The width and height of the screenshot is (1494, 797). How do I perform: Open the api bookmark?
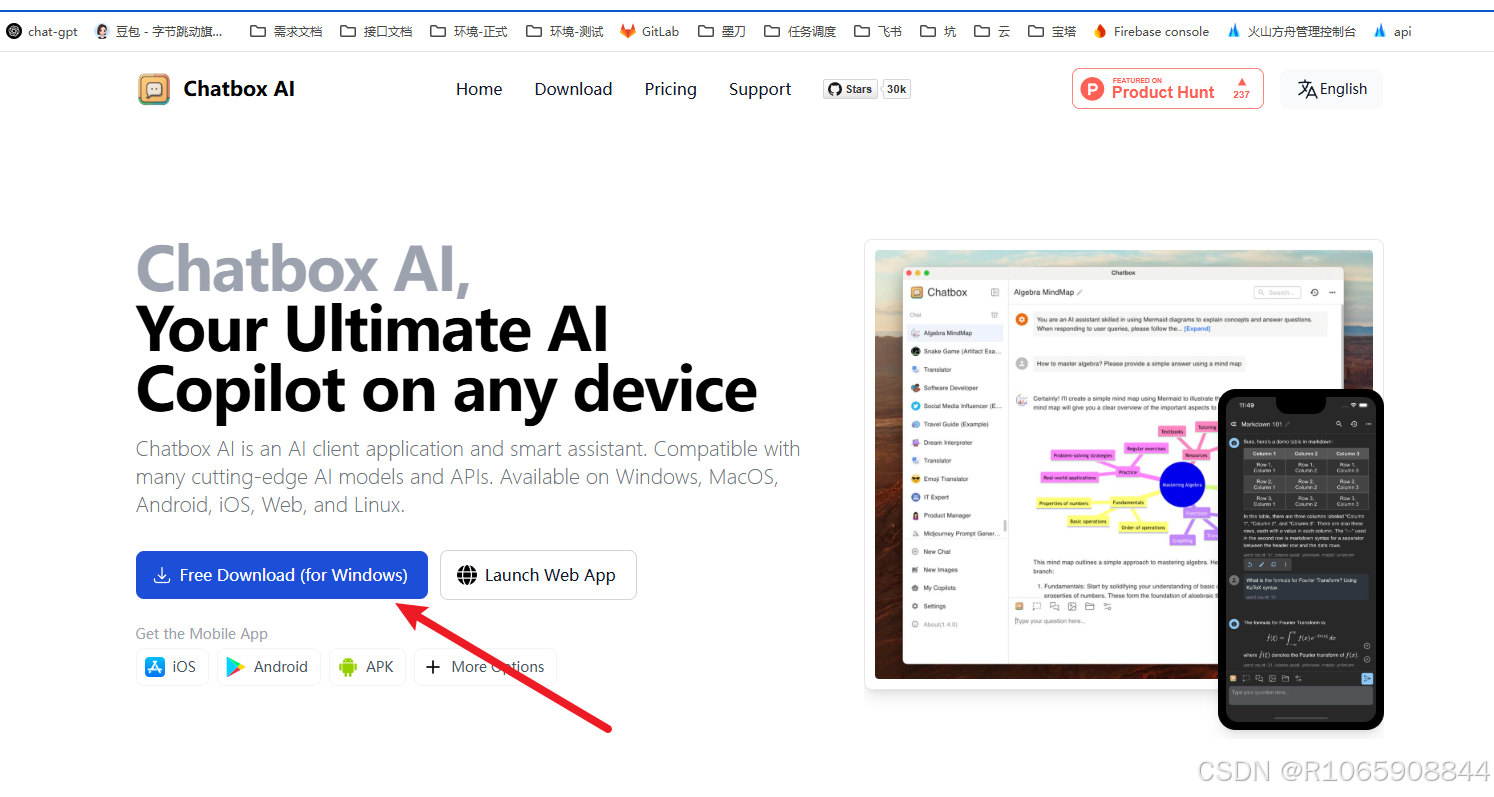tap(1392, 31)
